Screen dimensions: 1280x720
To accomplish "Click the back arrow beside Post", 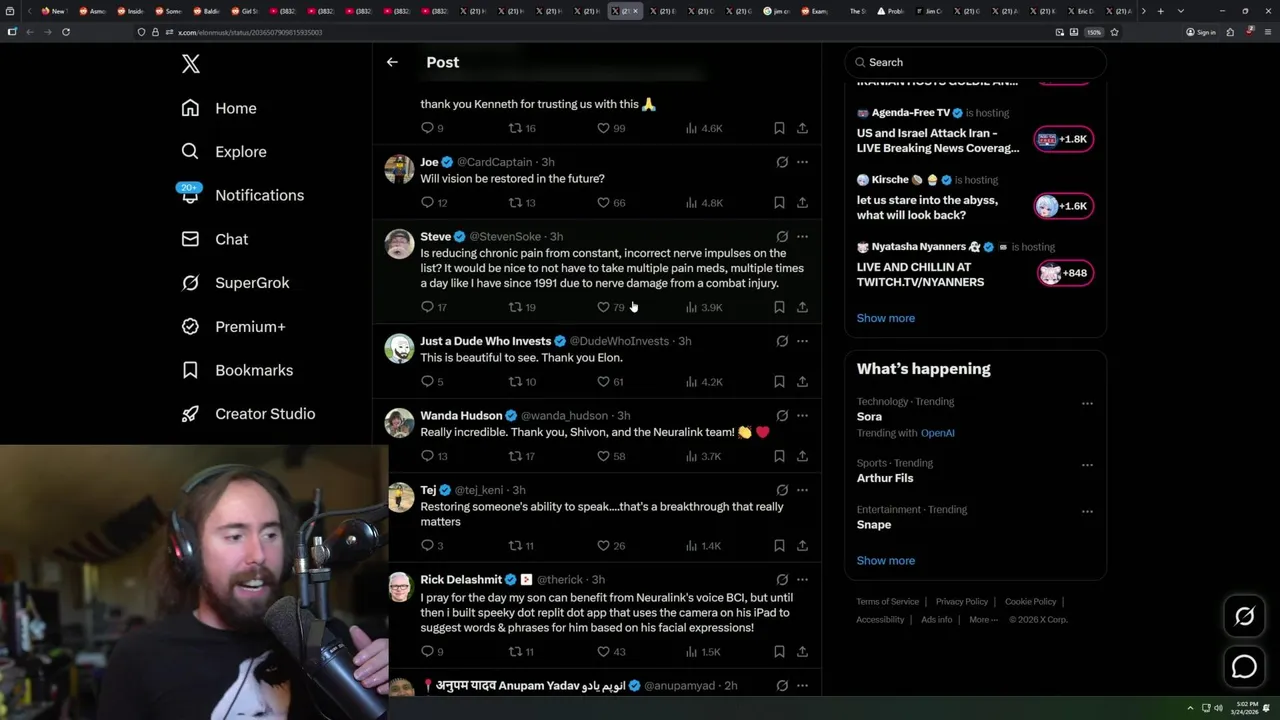I will pos(392,62).
